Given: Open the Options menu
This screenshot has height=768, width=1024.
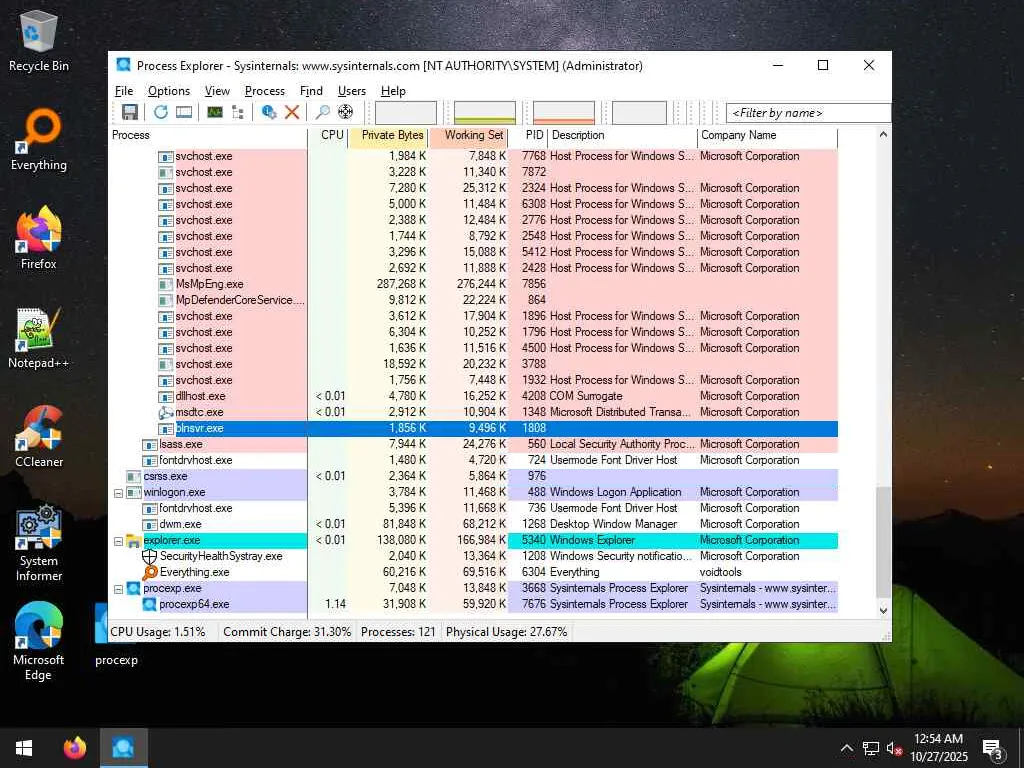Looking at the screenshot, I should point(169,91).
